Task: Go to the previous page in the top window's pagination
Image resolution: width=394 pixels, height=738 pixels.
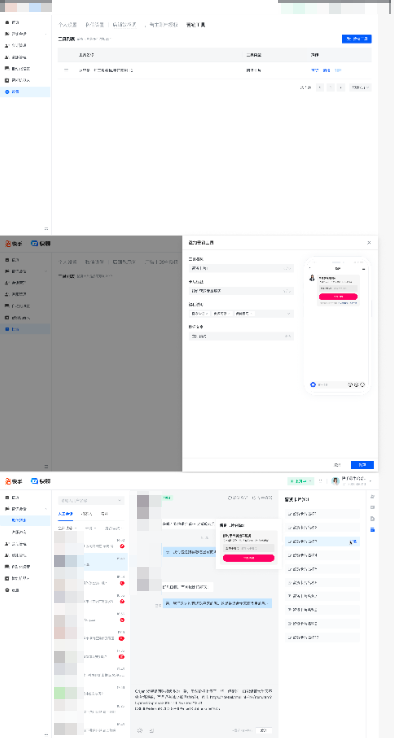Action: pyautogui.click(x=320, y=87)
